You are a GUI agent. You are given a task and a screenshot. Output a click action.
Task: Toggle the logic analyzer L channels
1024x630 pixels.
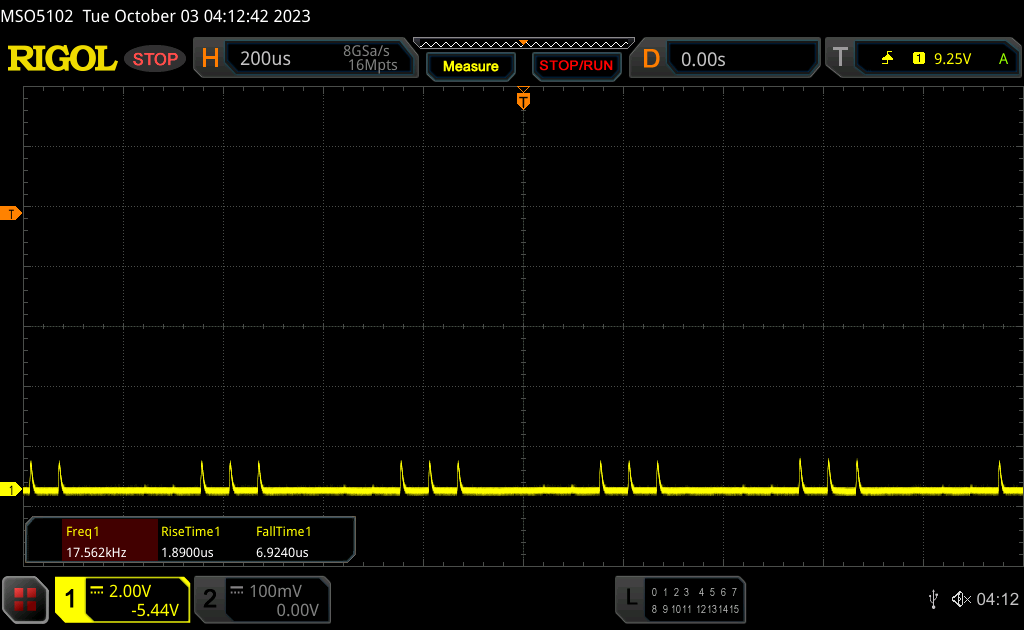click(680, 599)
